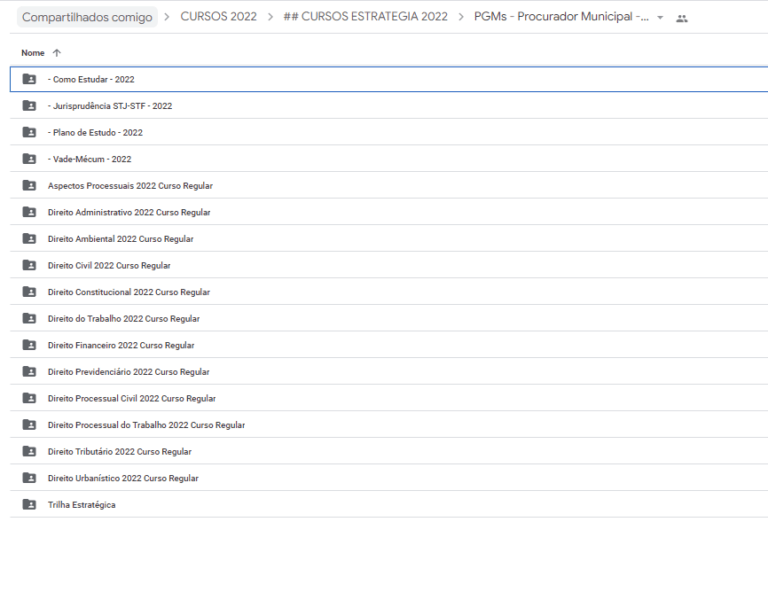This screenshot has height=592, width=768.
Task: Click the folder icon beside Trilha Estratégica
Action: click(29, 504)
